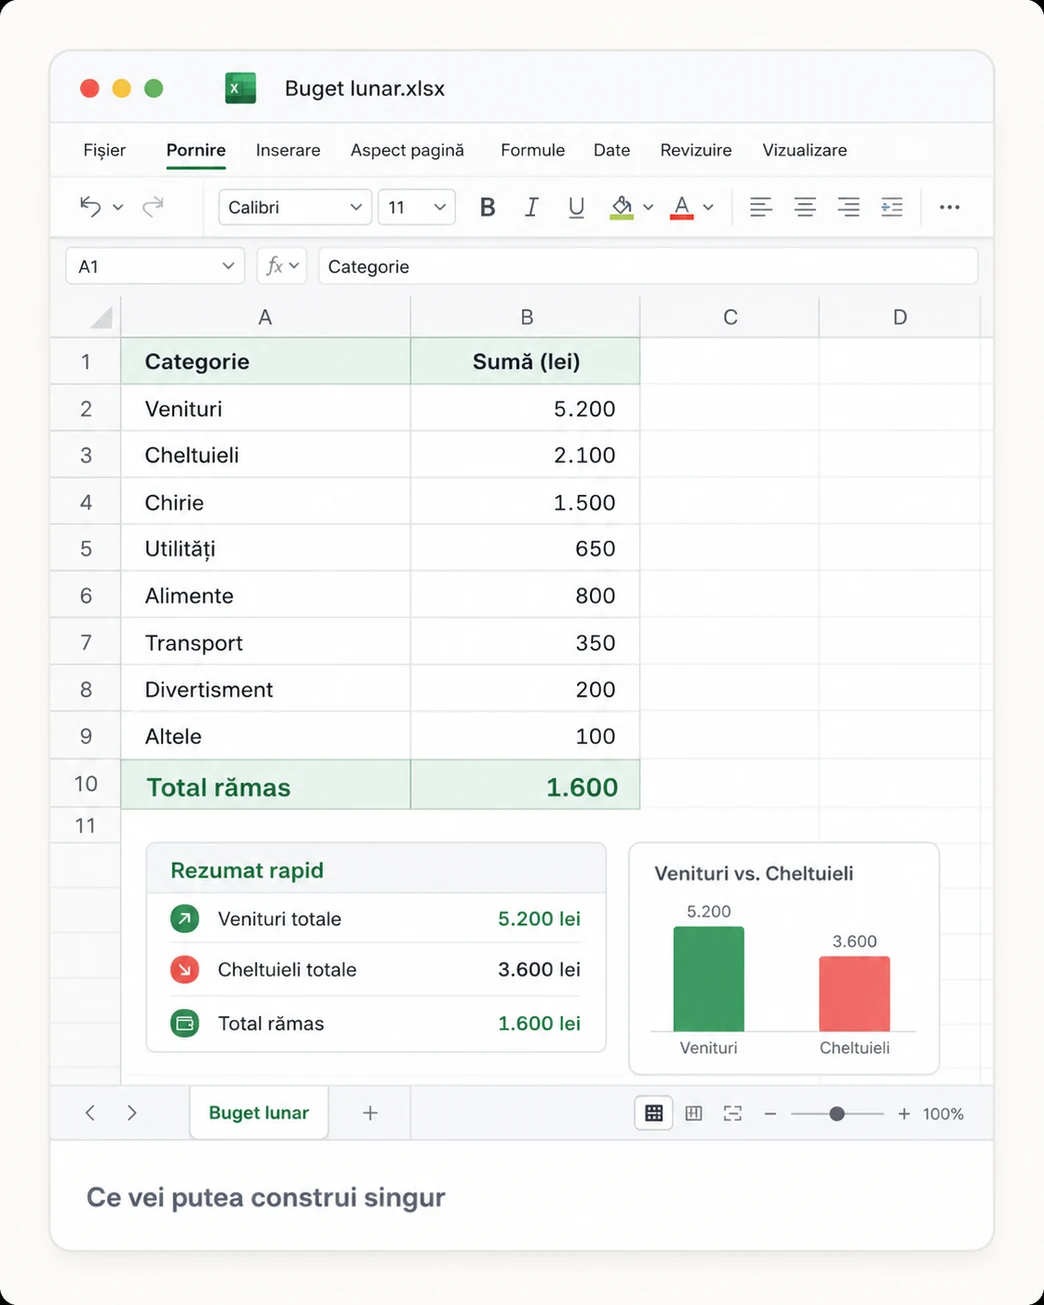Select the Total rămas table cell
Screen dimensions: 1044x1305
pyautogui.click(x=265, y=785)
